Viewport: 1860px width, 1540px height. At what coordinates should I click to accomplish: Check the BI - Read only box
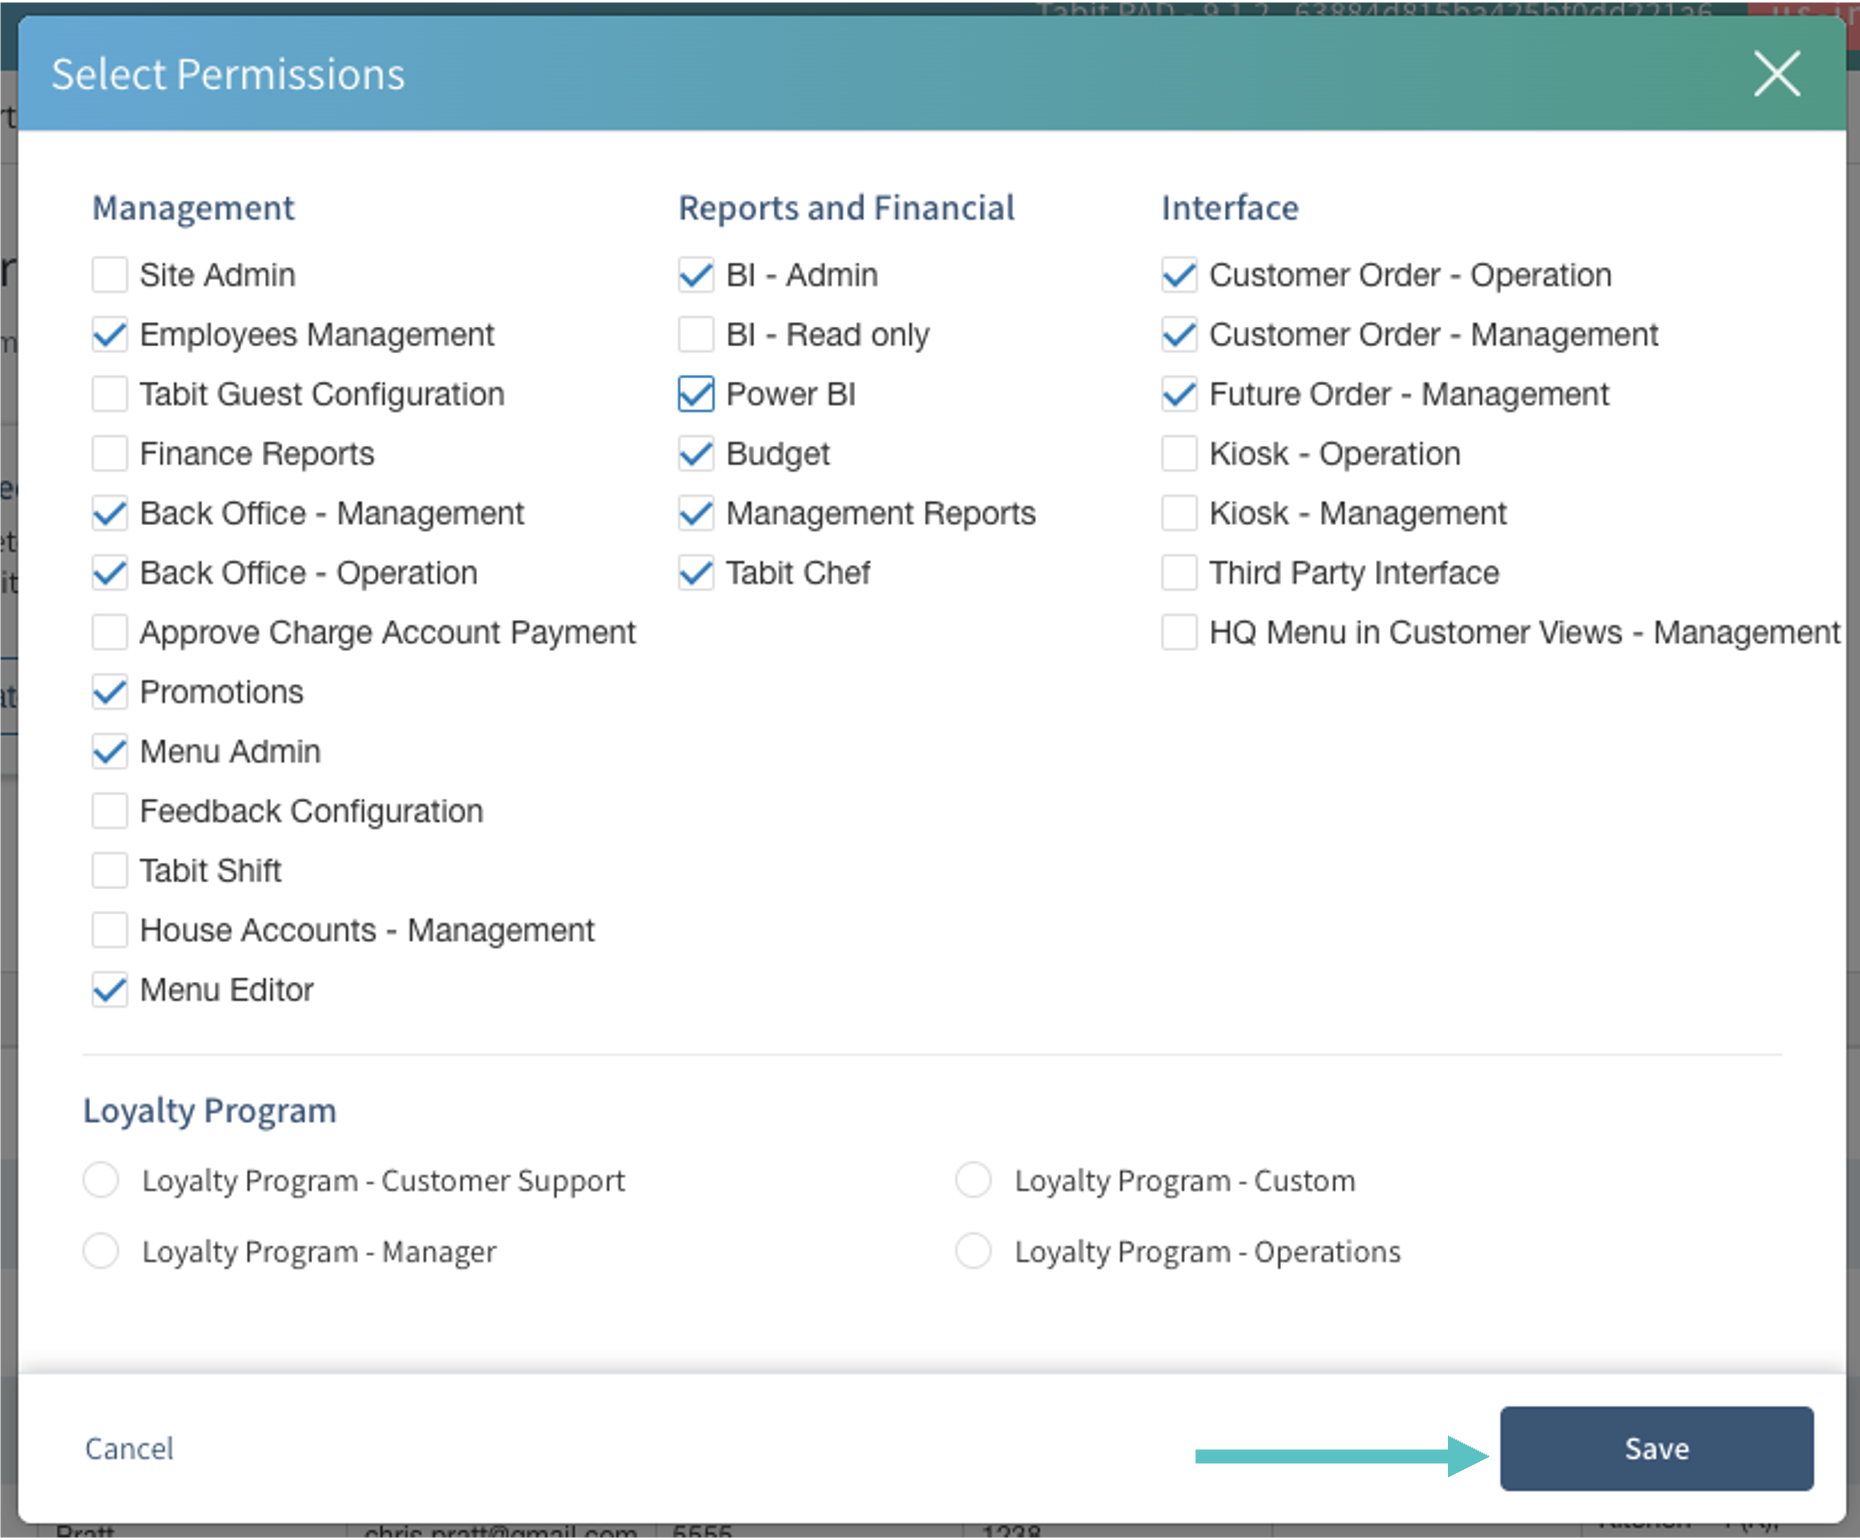[696, 335]
